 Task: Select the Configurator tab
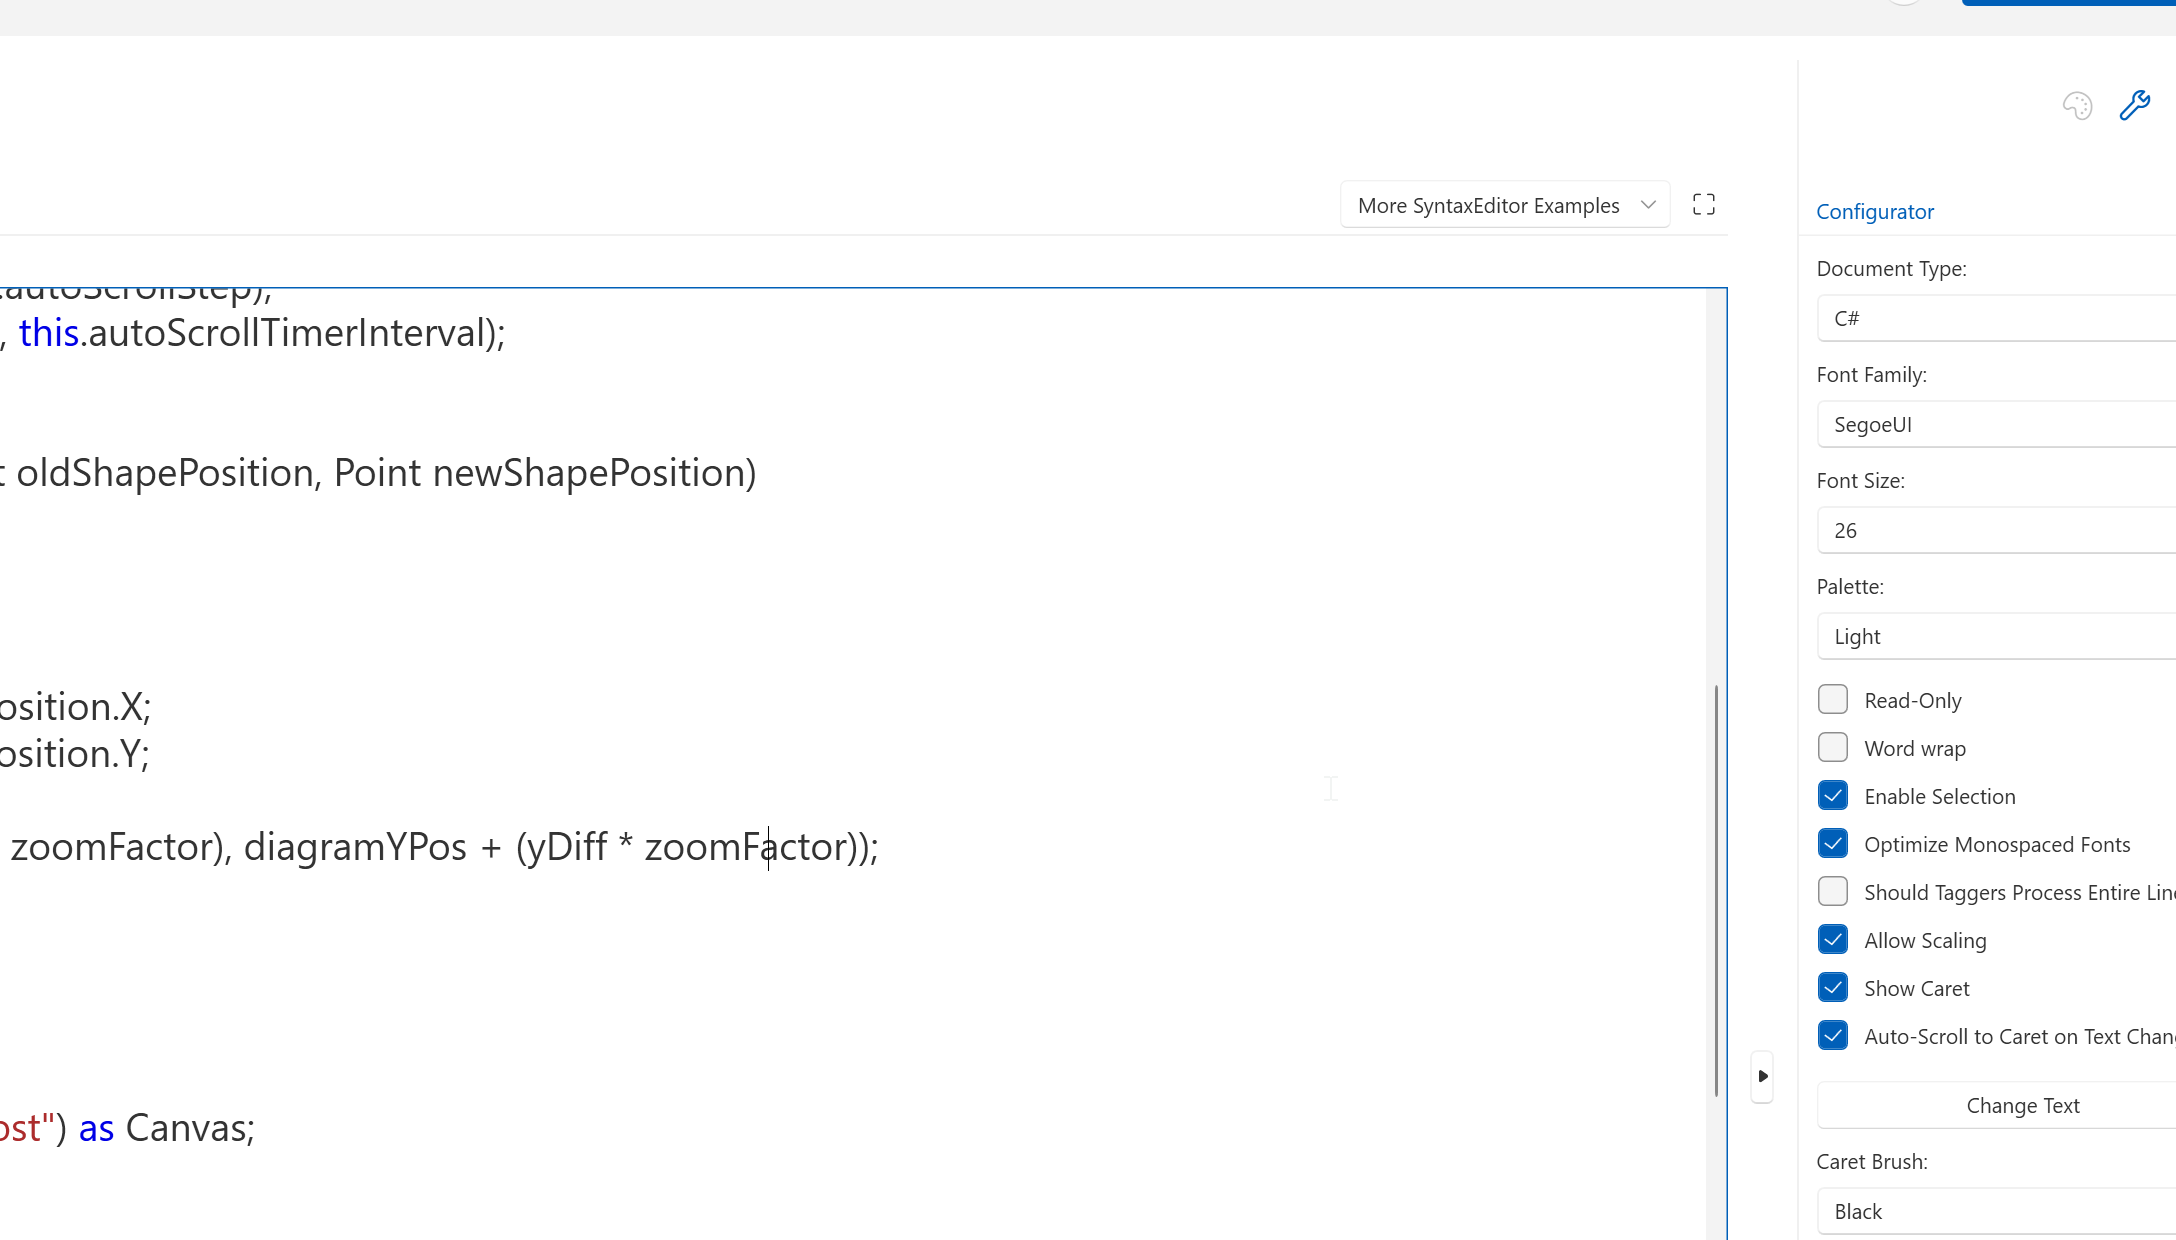pyautogui.click(x=1874, y=212)
